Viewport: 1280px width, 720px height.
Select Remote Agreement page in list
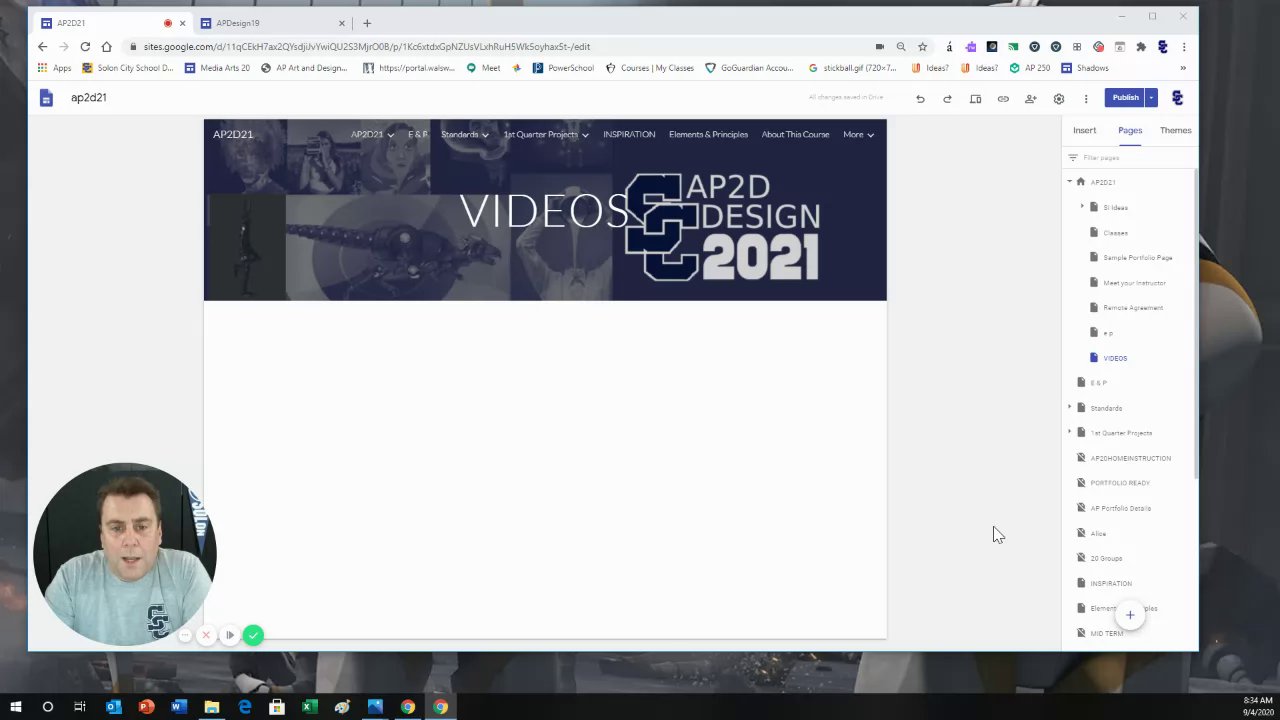1132,308
